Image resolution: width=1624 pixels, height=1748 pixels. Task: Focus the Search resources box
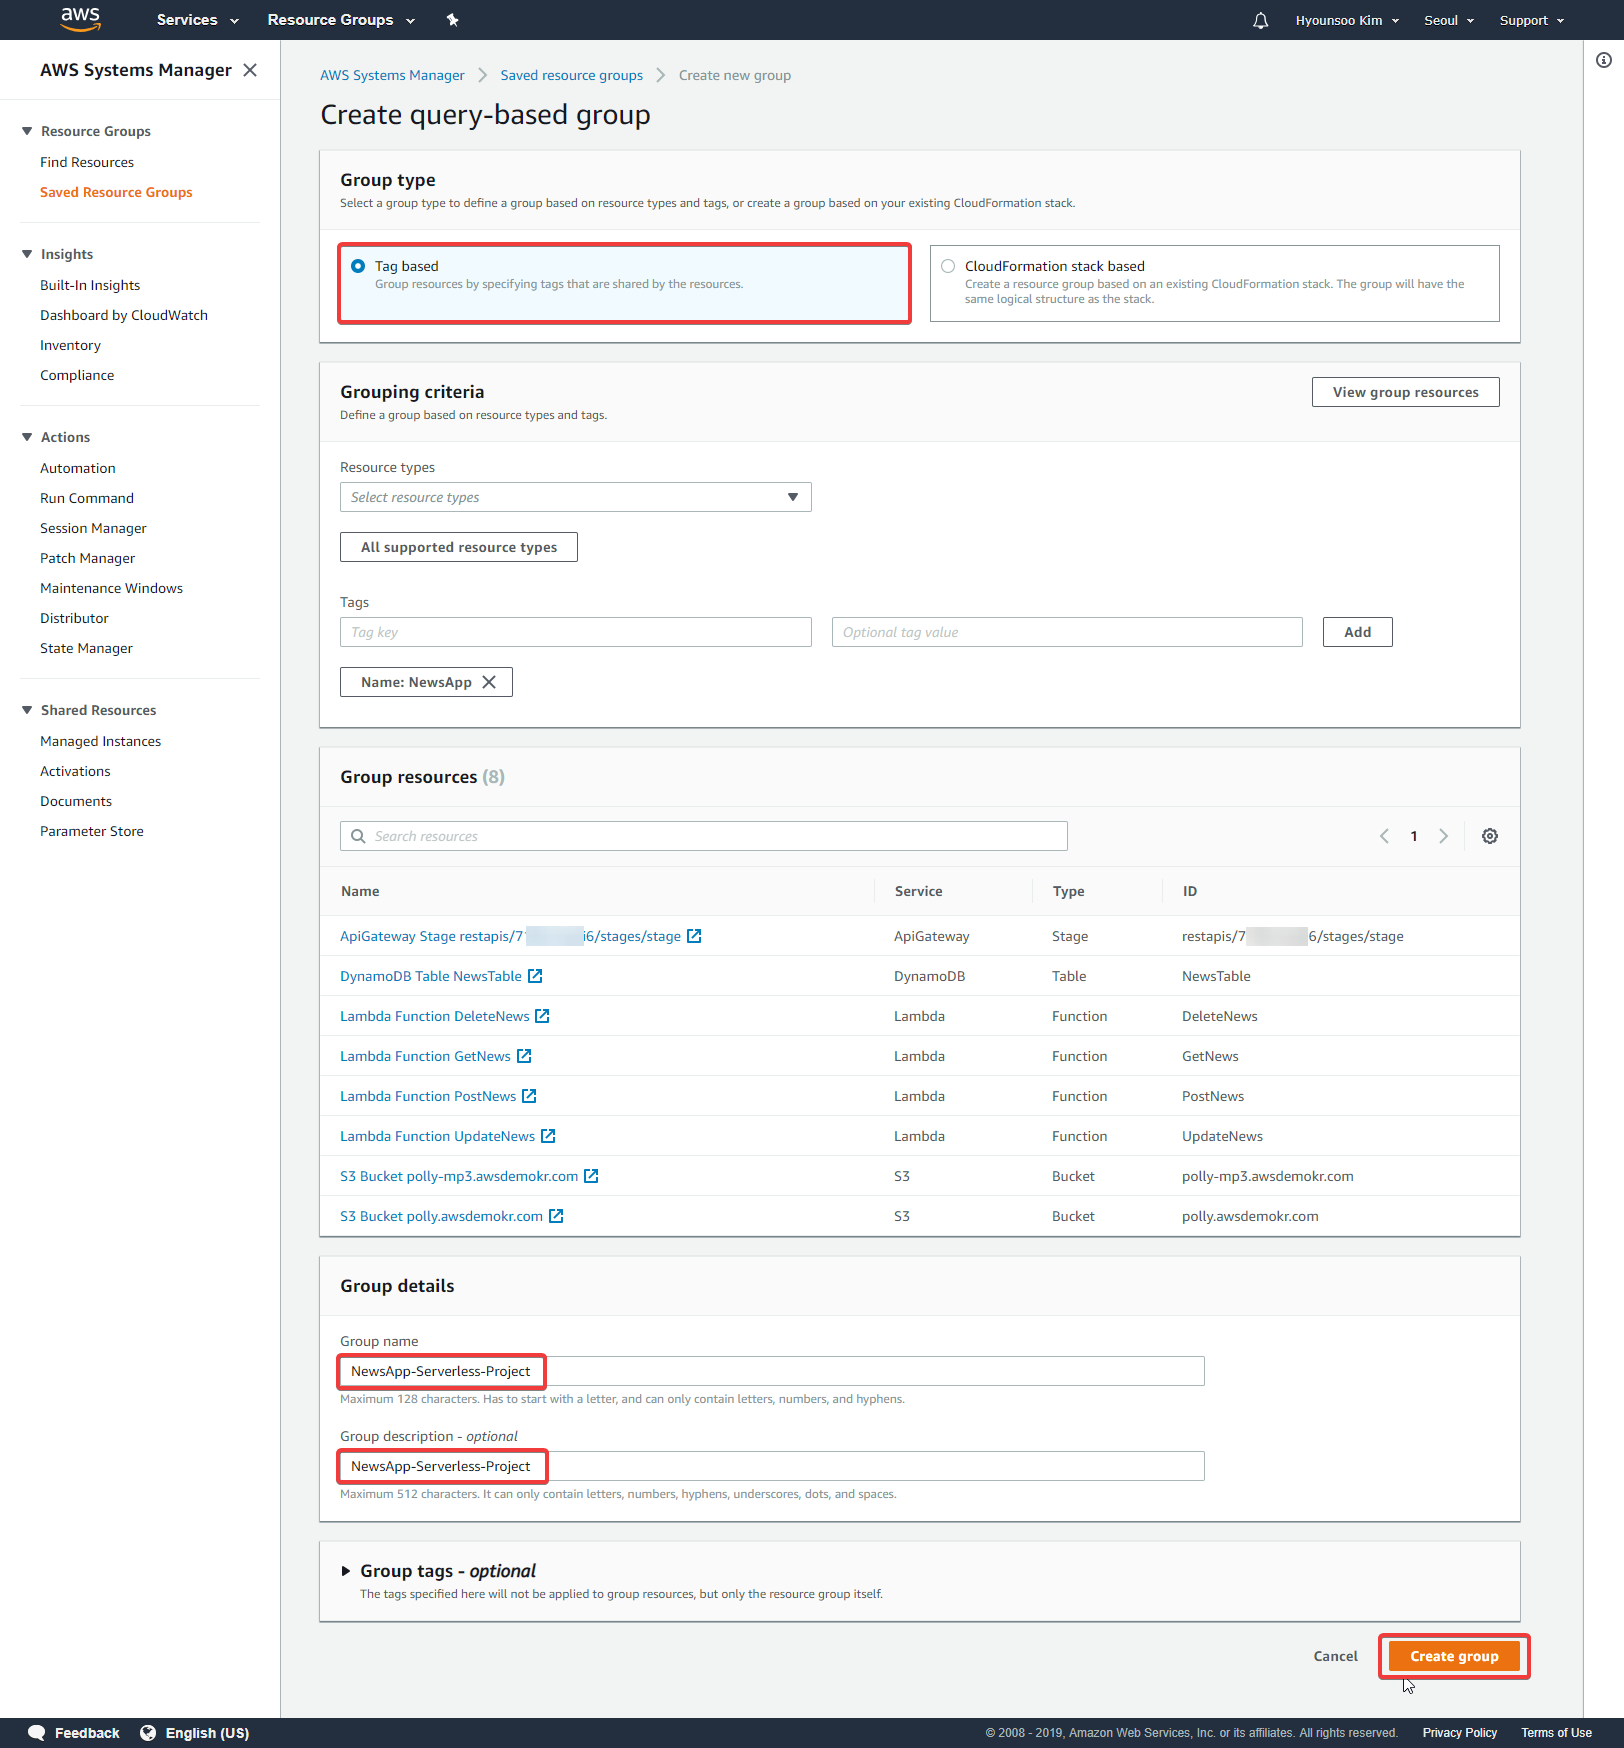[704, 836]
